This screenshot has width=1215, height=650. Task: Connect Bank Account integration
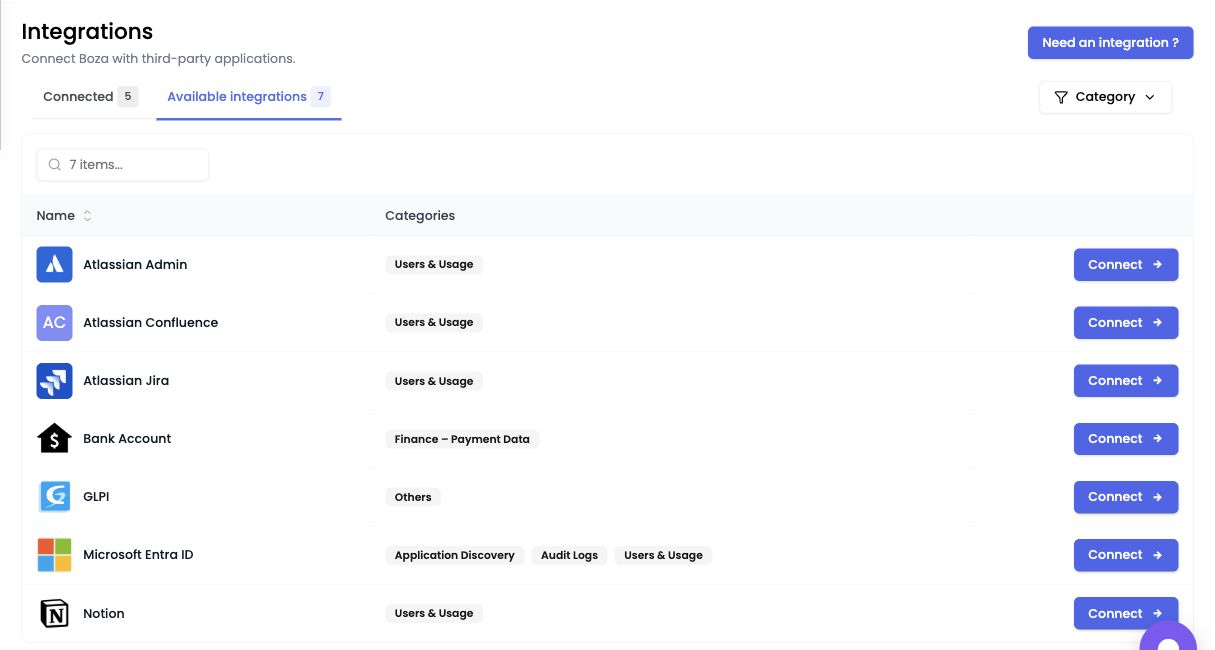(x=1126, y=439)
